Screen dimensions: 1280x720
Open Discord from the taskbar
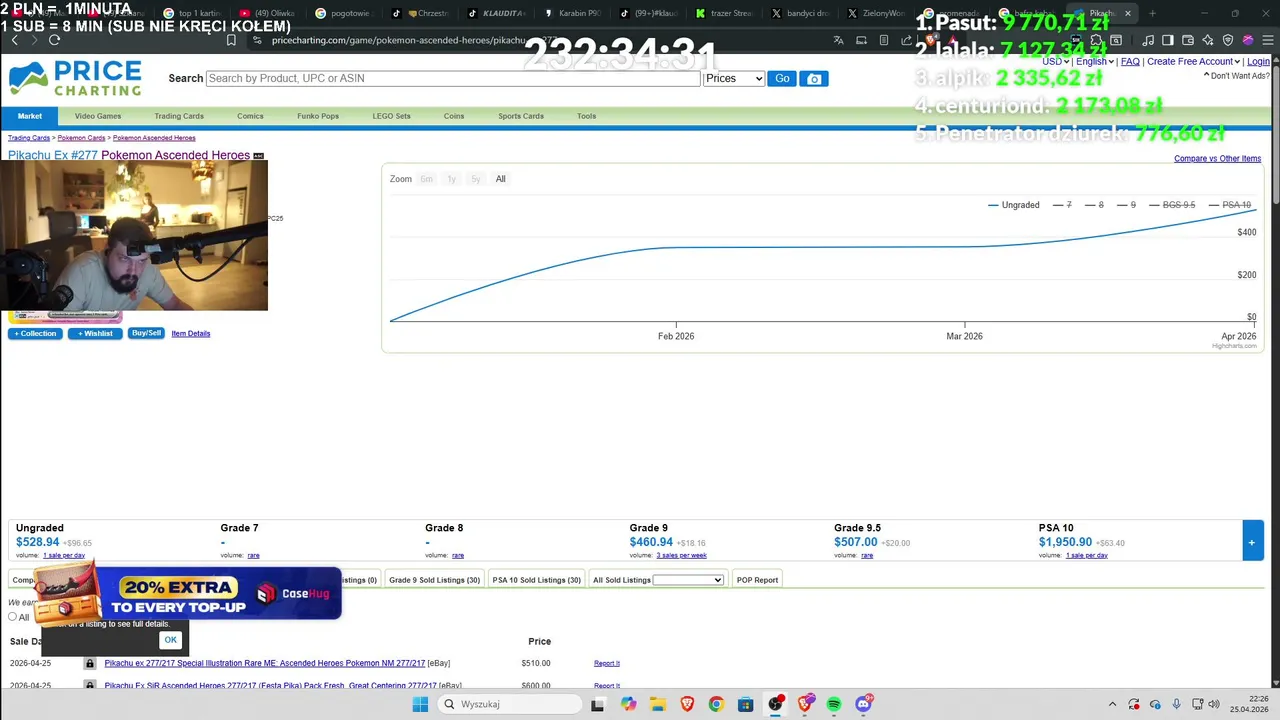[x=864, y=704]
